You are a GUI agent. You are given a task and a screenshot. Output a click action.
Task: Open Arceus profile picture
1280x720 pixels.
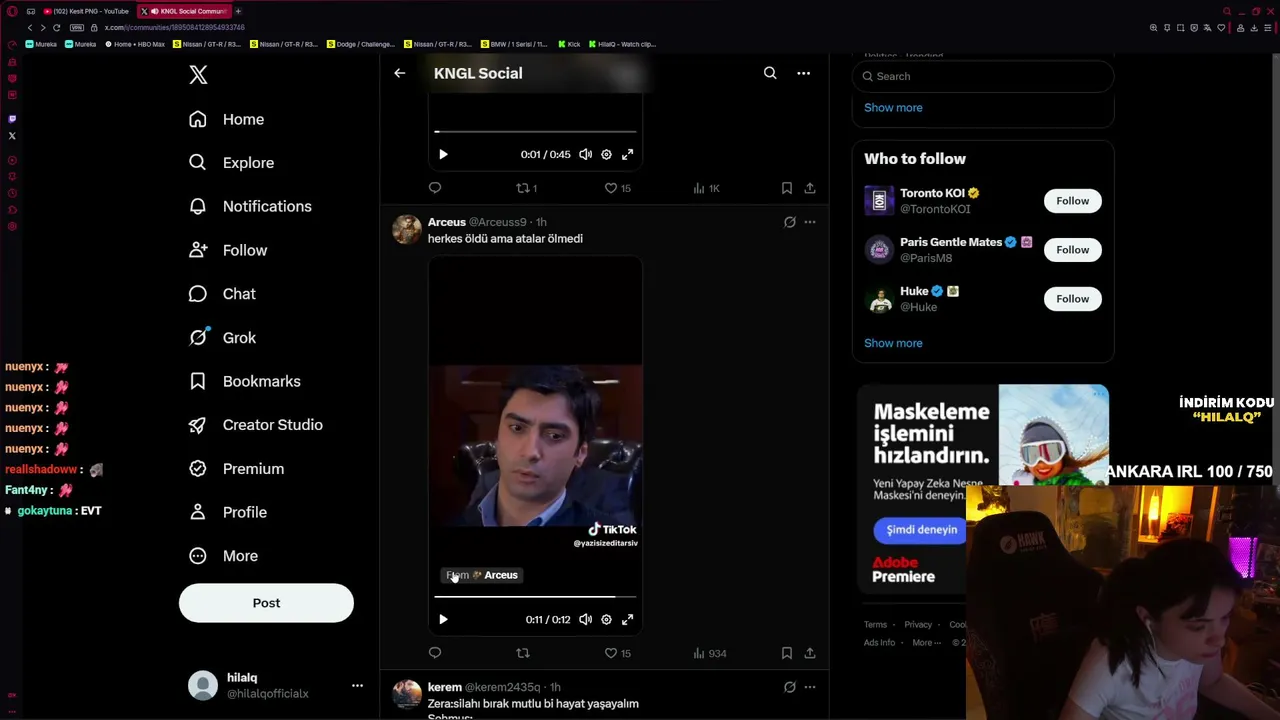coord(406,230)
